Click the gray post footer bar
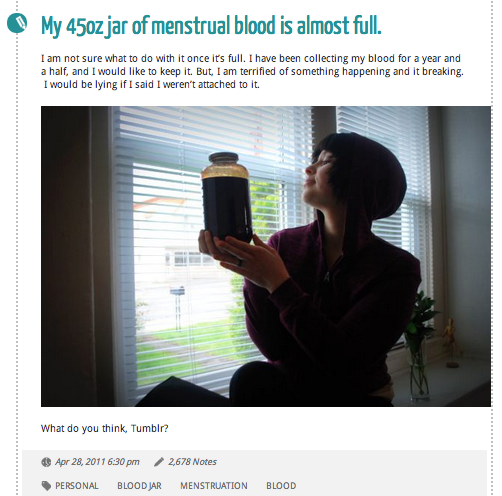This screenshot has width=502, height=496. click(254, 473)
